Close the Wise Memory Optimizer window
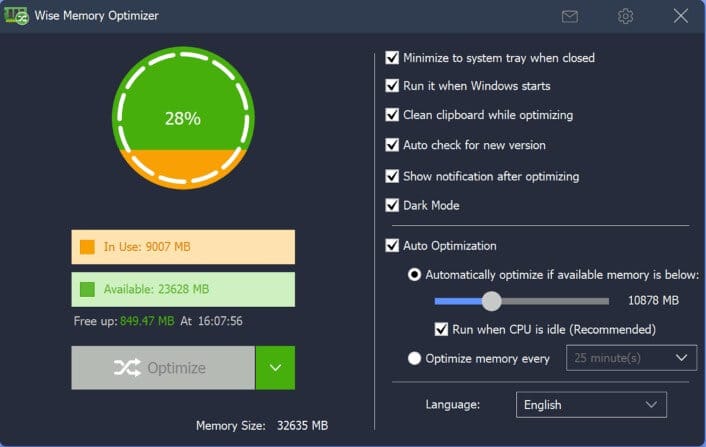 tap(680, 16)
